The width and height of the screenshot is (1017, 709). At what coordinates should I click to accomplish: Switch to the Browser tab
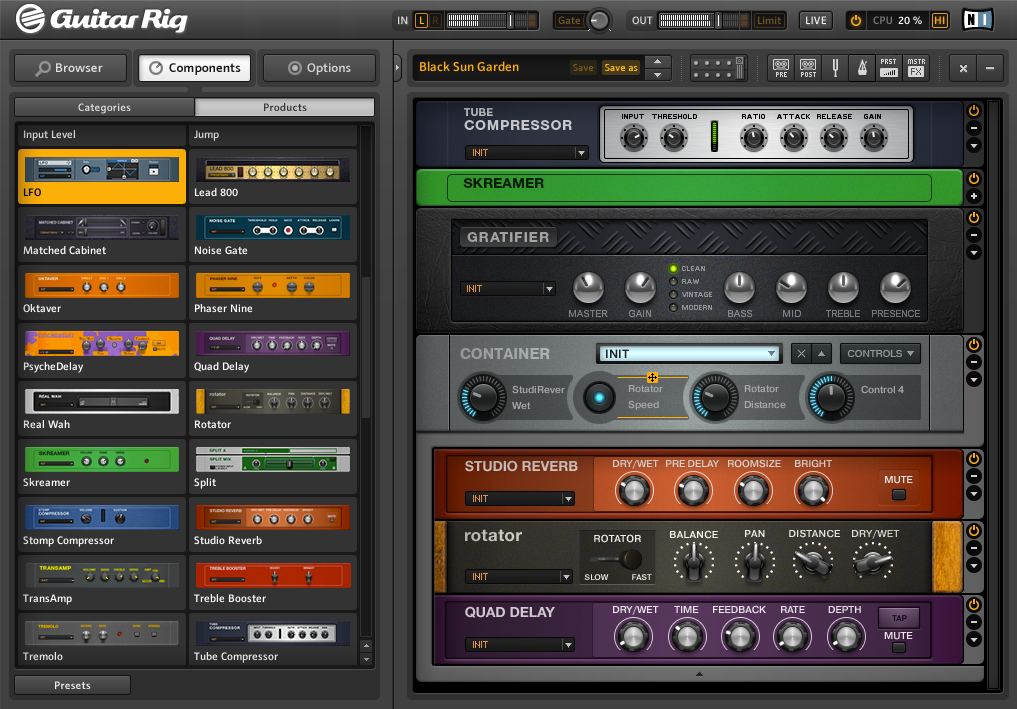(x=70, y=68)
